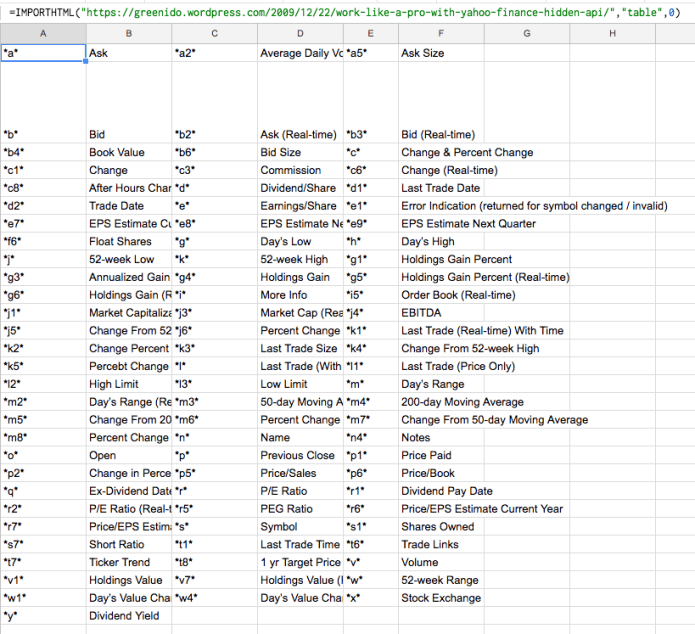695x634 pixels.
Task: Select the 'Open' cell
Action: [x=129, y=455]
